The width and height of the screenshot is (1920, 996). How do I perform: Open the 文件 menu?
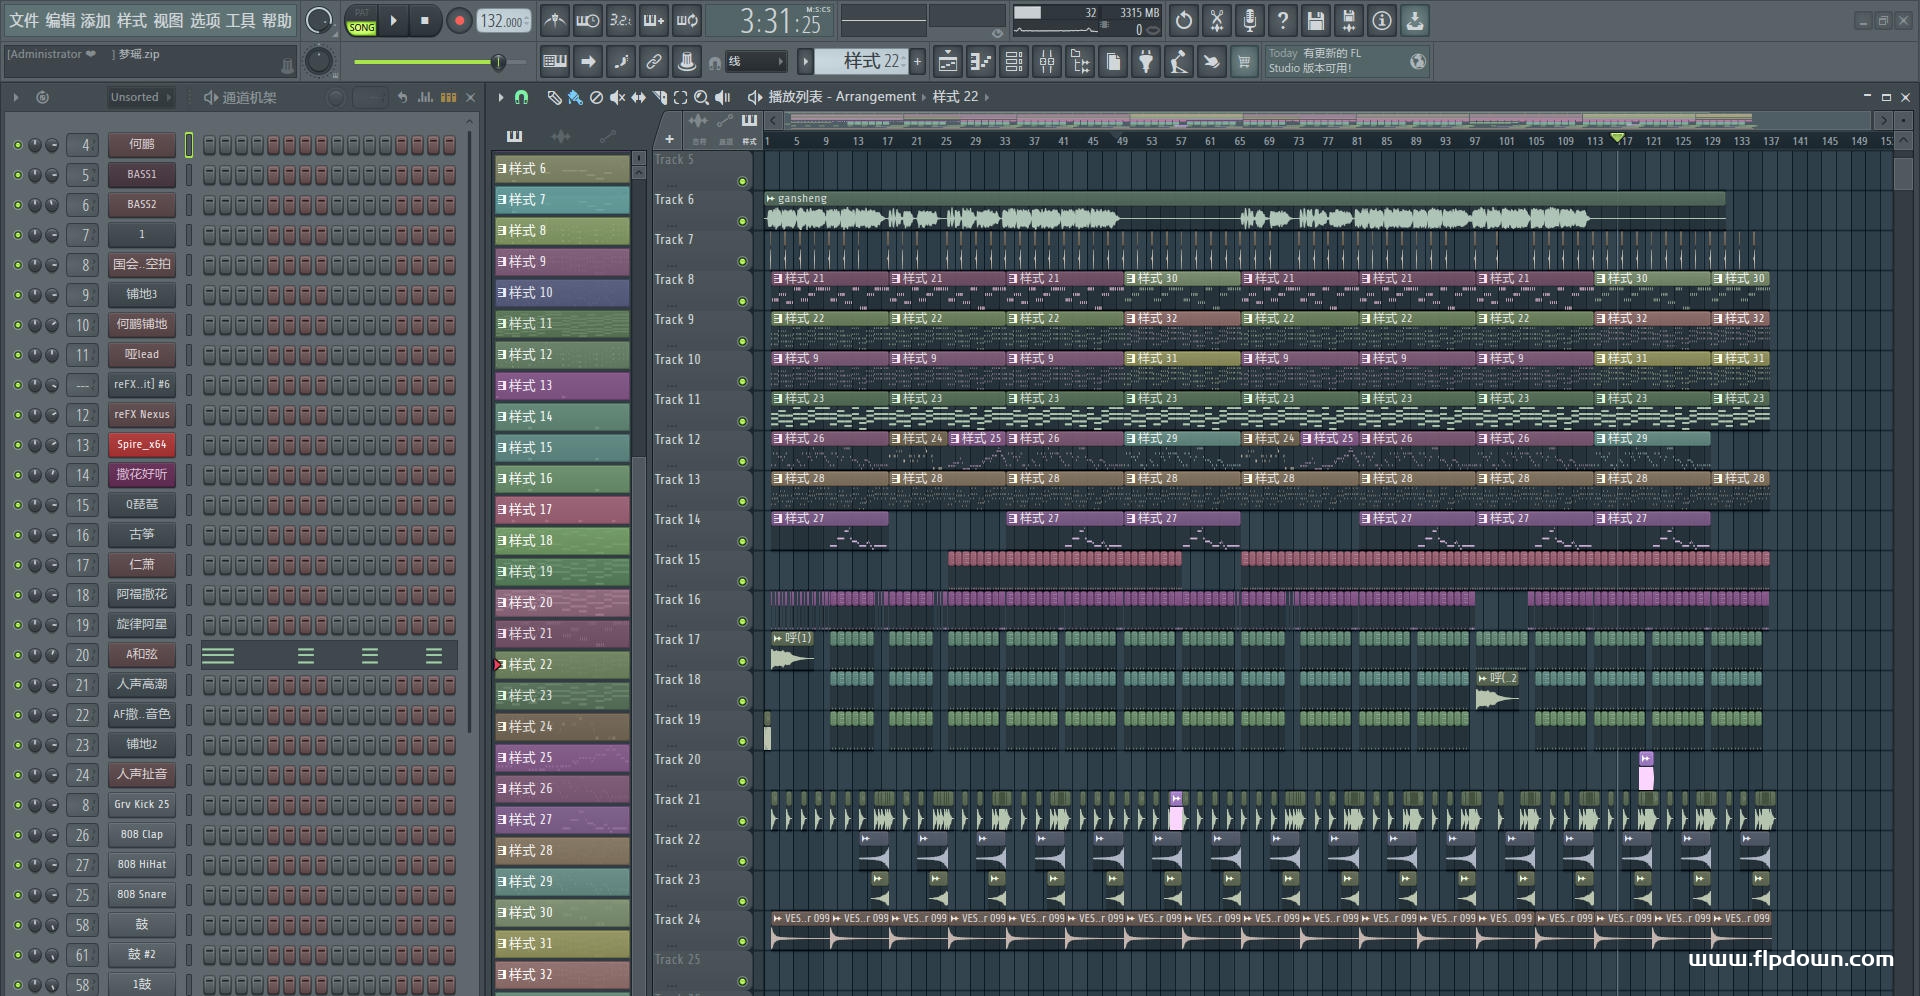[x=24, y=20]
